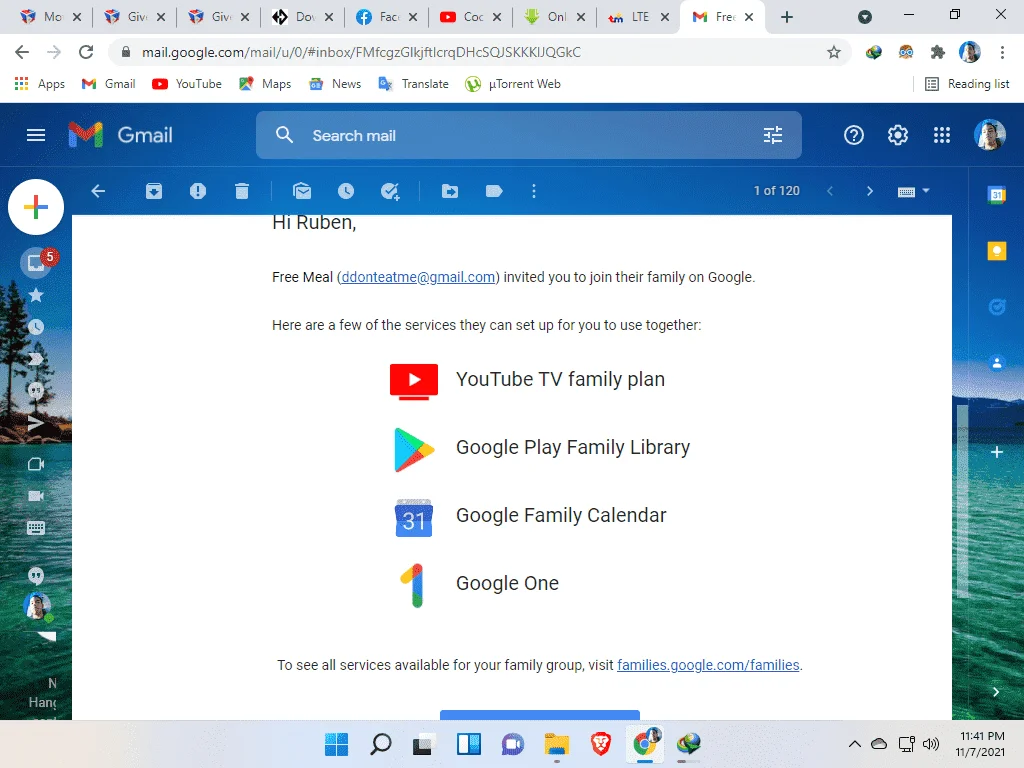Screen dimensions: 1024x768
Task: Switch to the Facebook browser tab
Action: pos(387,17)
